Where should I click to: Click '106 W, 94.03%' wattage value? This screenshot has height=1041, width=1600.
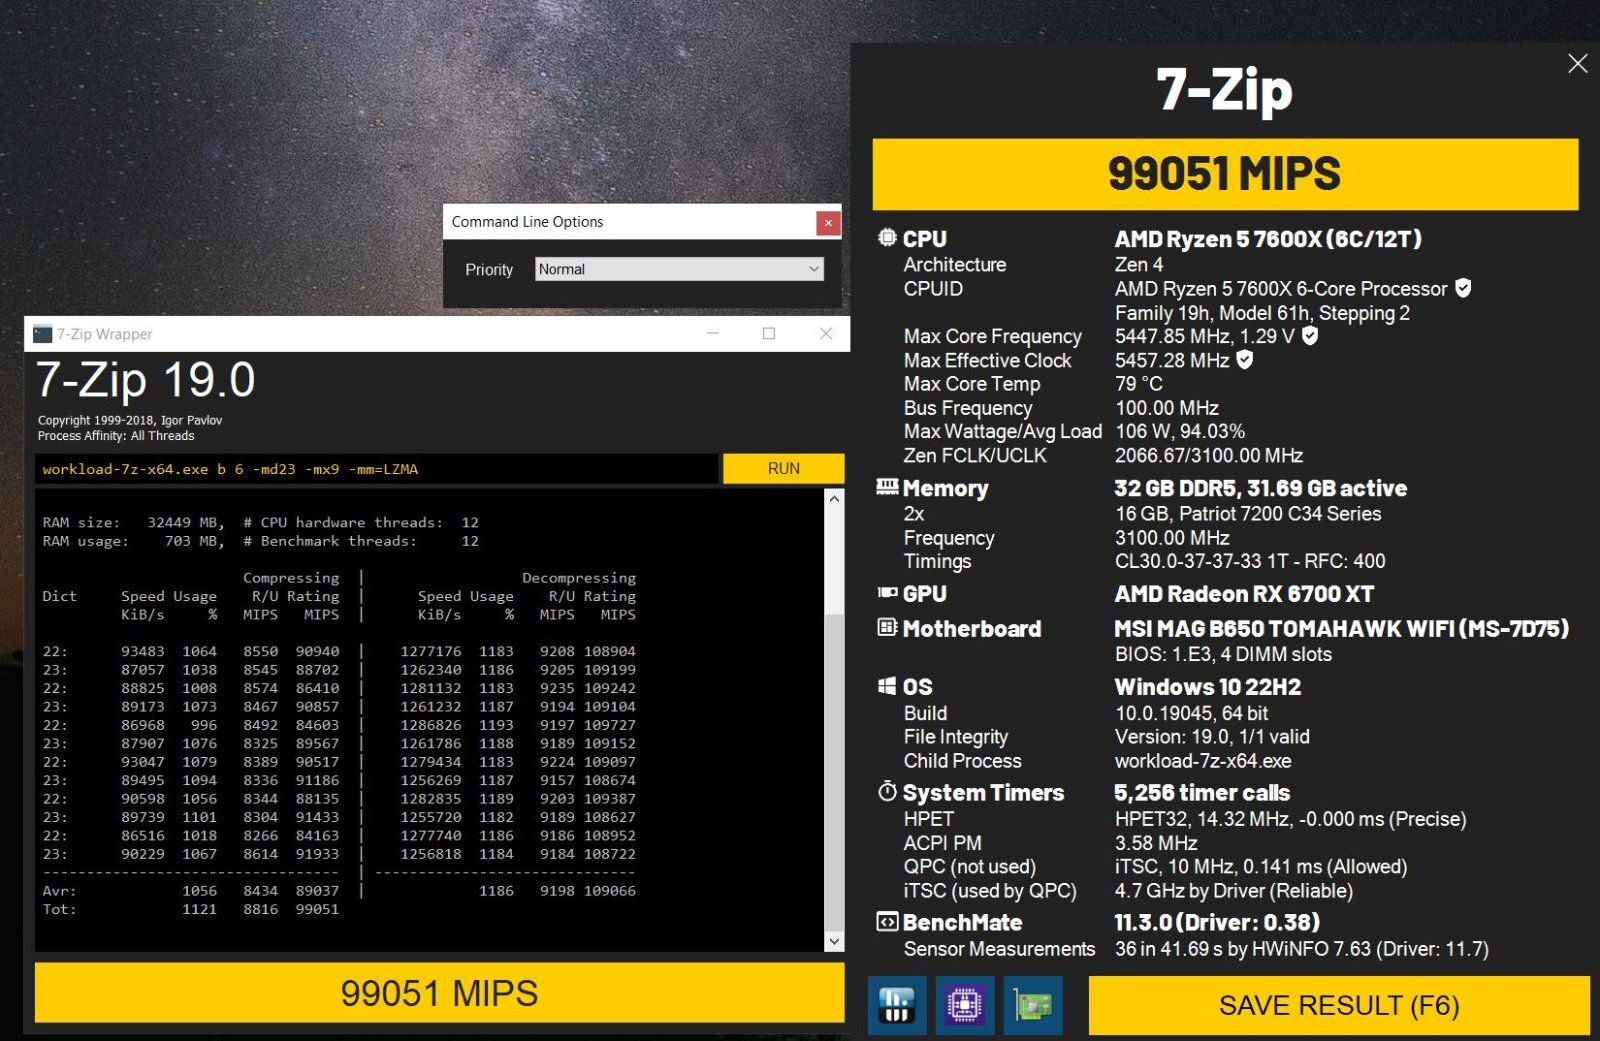click(1180, 432)
